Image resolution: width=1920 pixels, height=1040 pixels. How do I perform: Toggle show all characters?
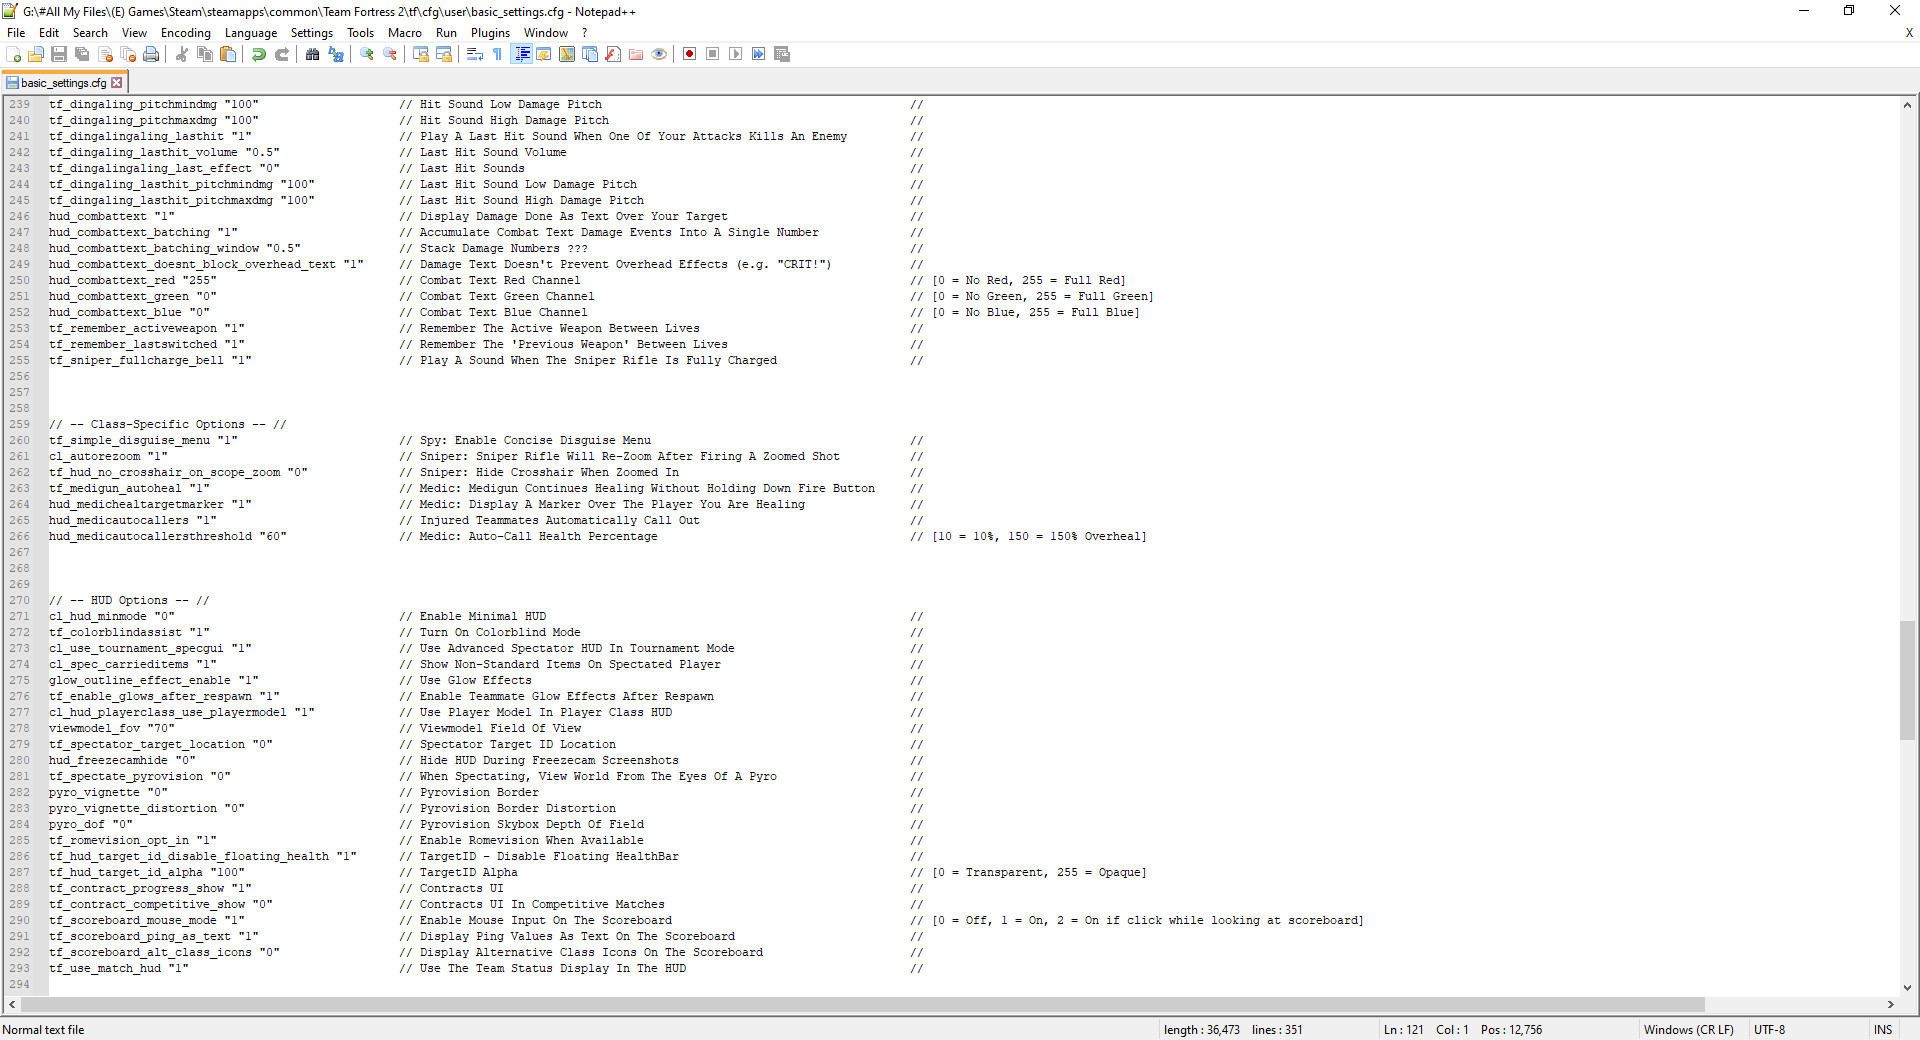(497, 54)
